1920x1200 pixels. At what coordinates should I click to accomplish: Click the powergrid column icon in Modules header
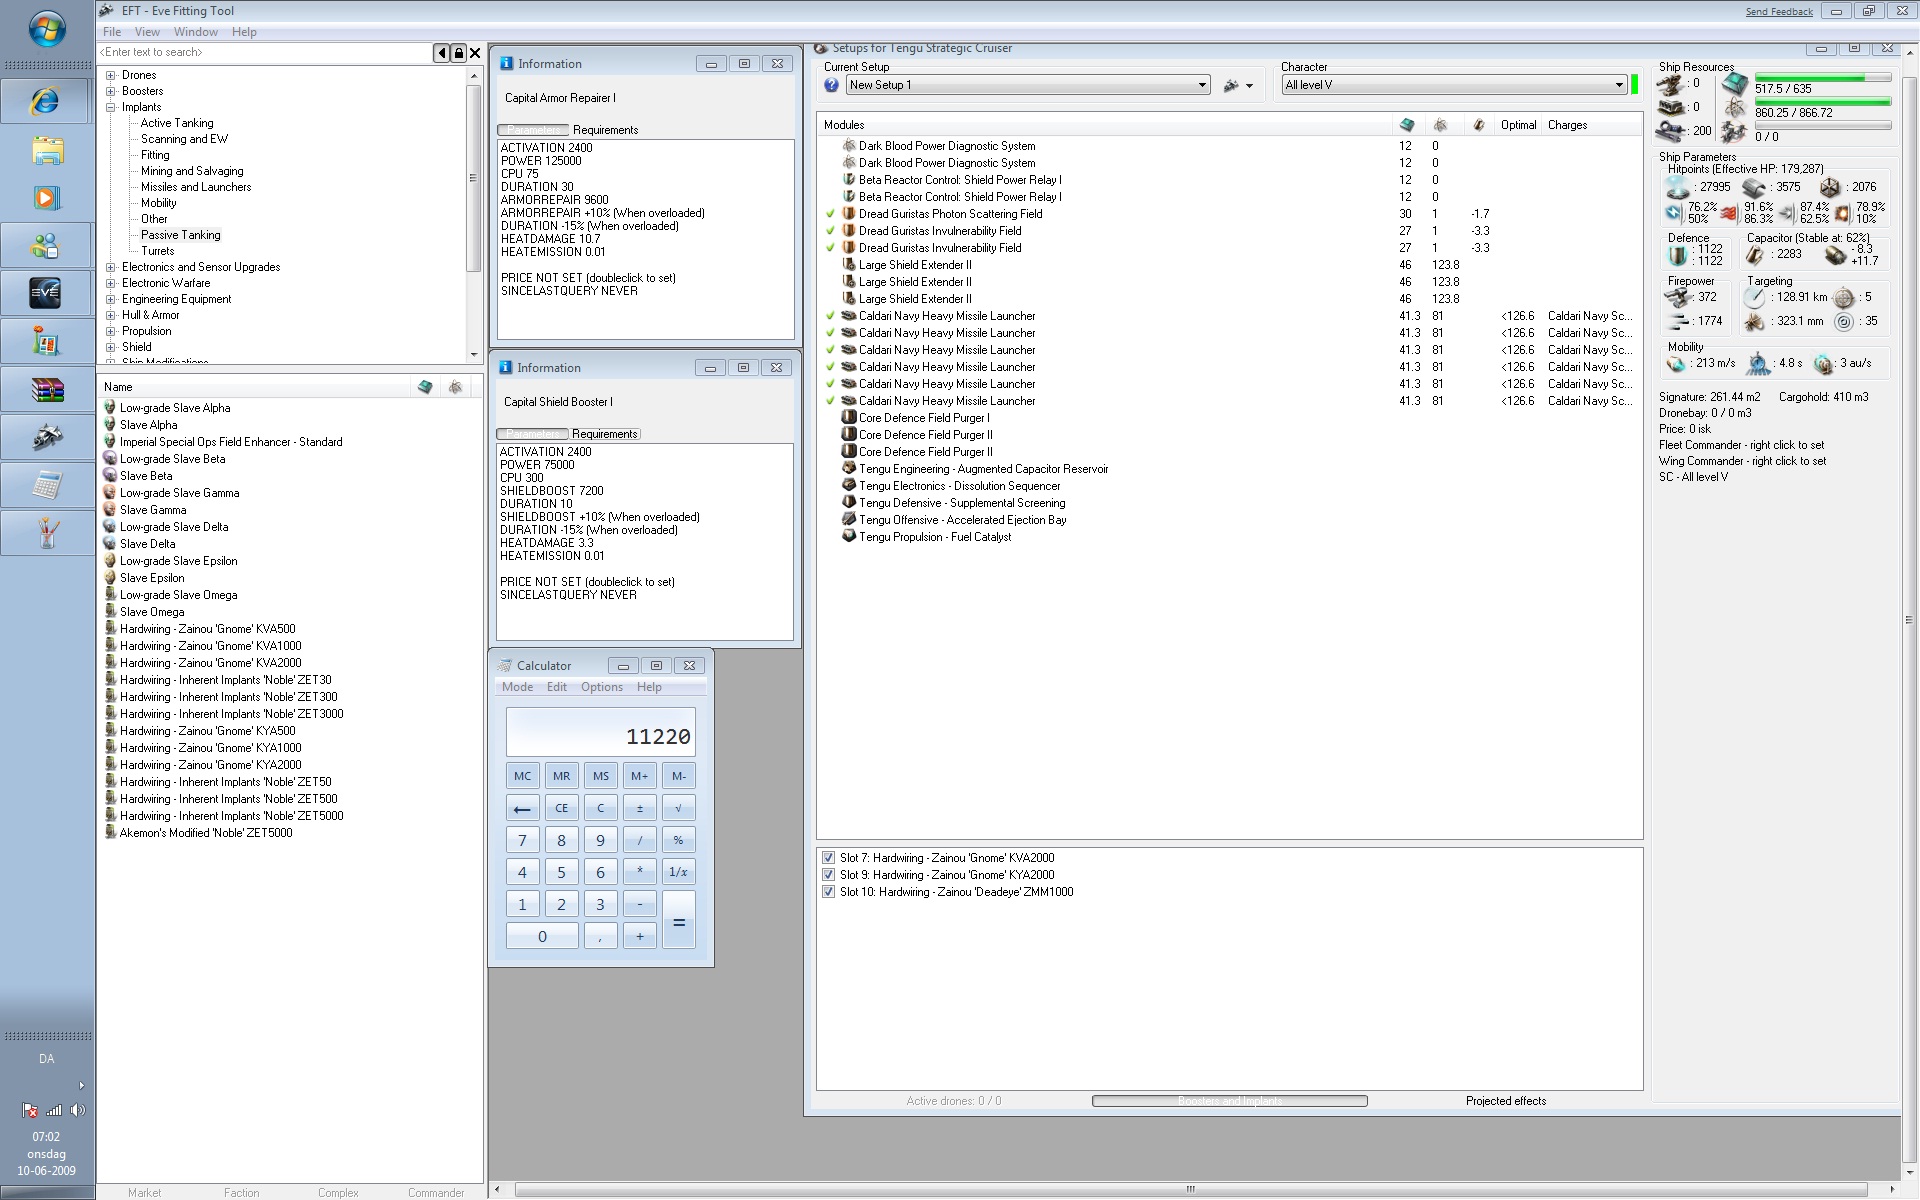(1440, 125)
